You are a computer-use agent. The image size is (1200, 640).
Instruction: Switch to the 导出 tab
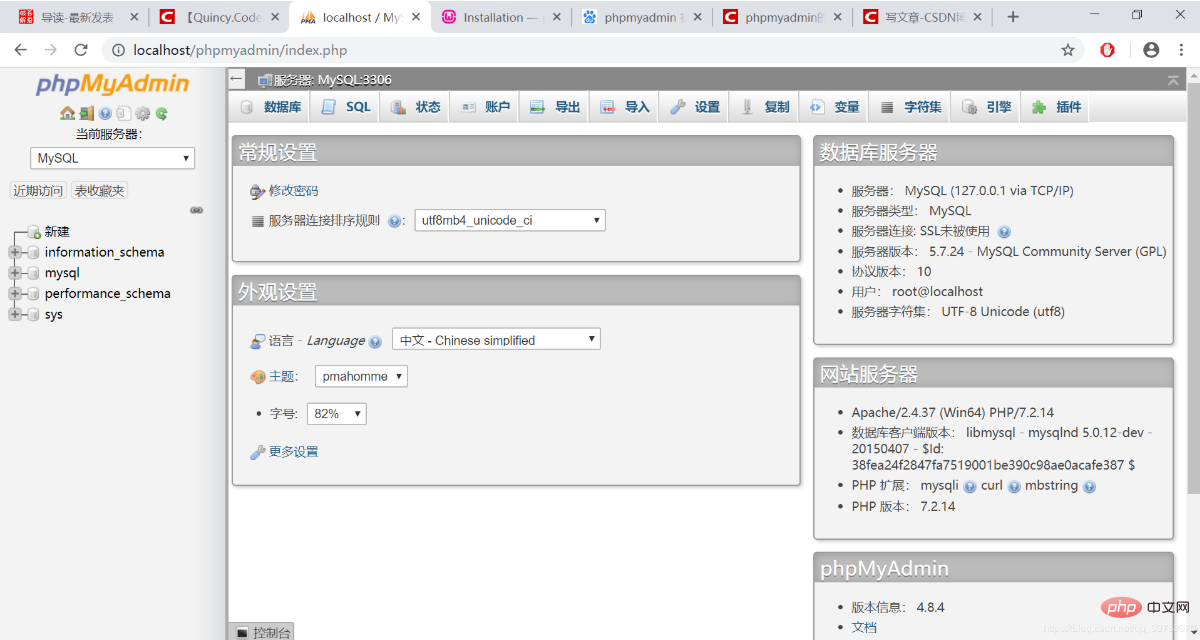[555, 107]
